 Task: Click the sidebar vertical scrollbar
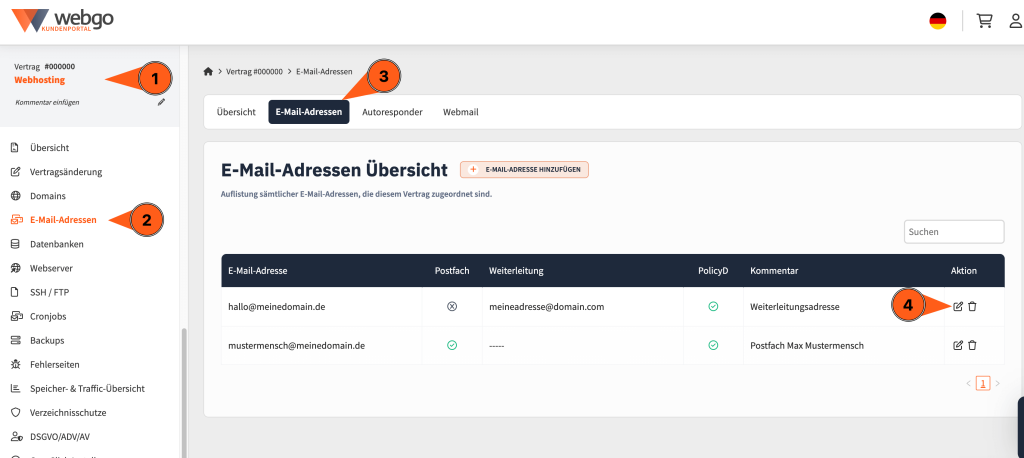tap(184, 392)
